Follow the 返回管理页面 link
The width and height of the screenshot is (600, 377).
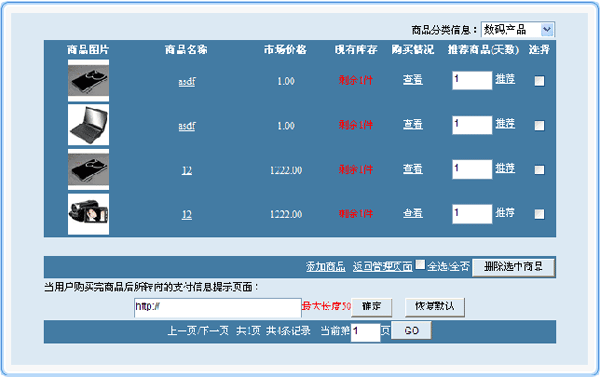[x=383, y=266]
